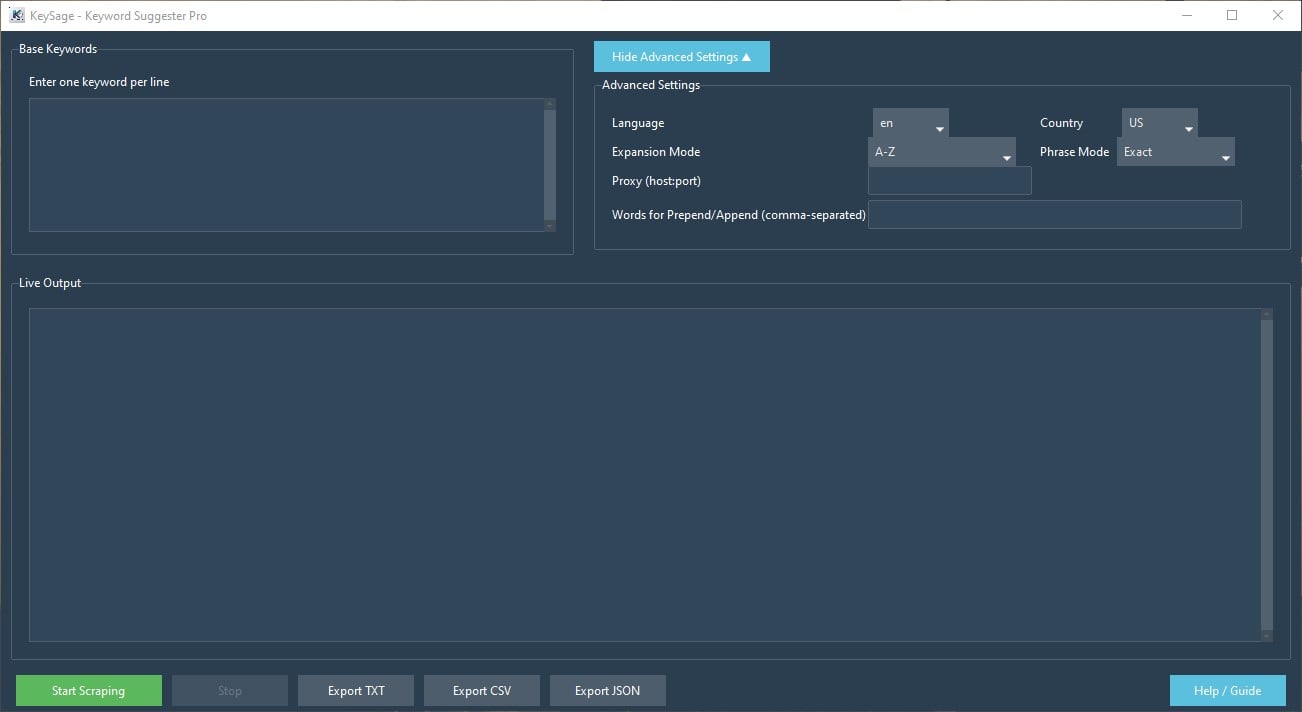Click the maximize window button
1302x712 pixels.
coord(1233,15)
